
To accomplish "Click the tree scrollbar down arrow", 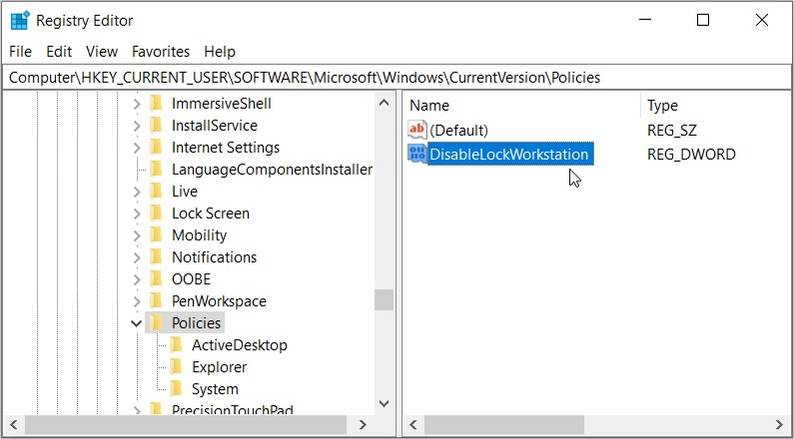I will click(x=384, y=403).
